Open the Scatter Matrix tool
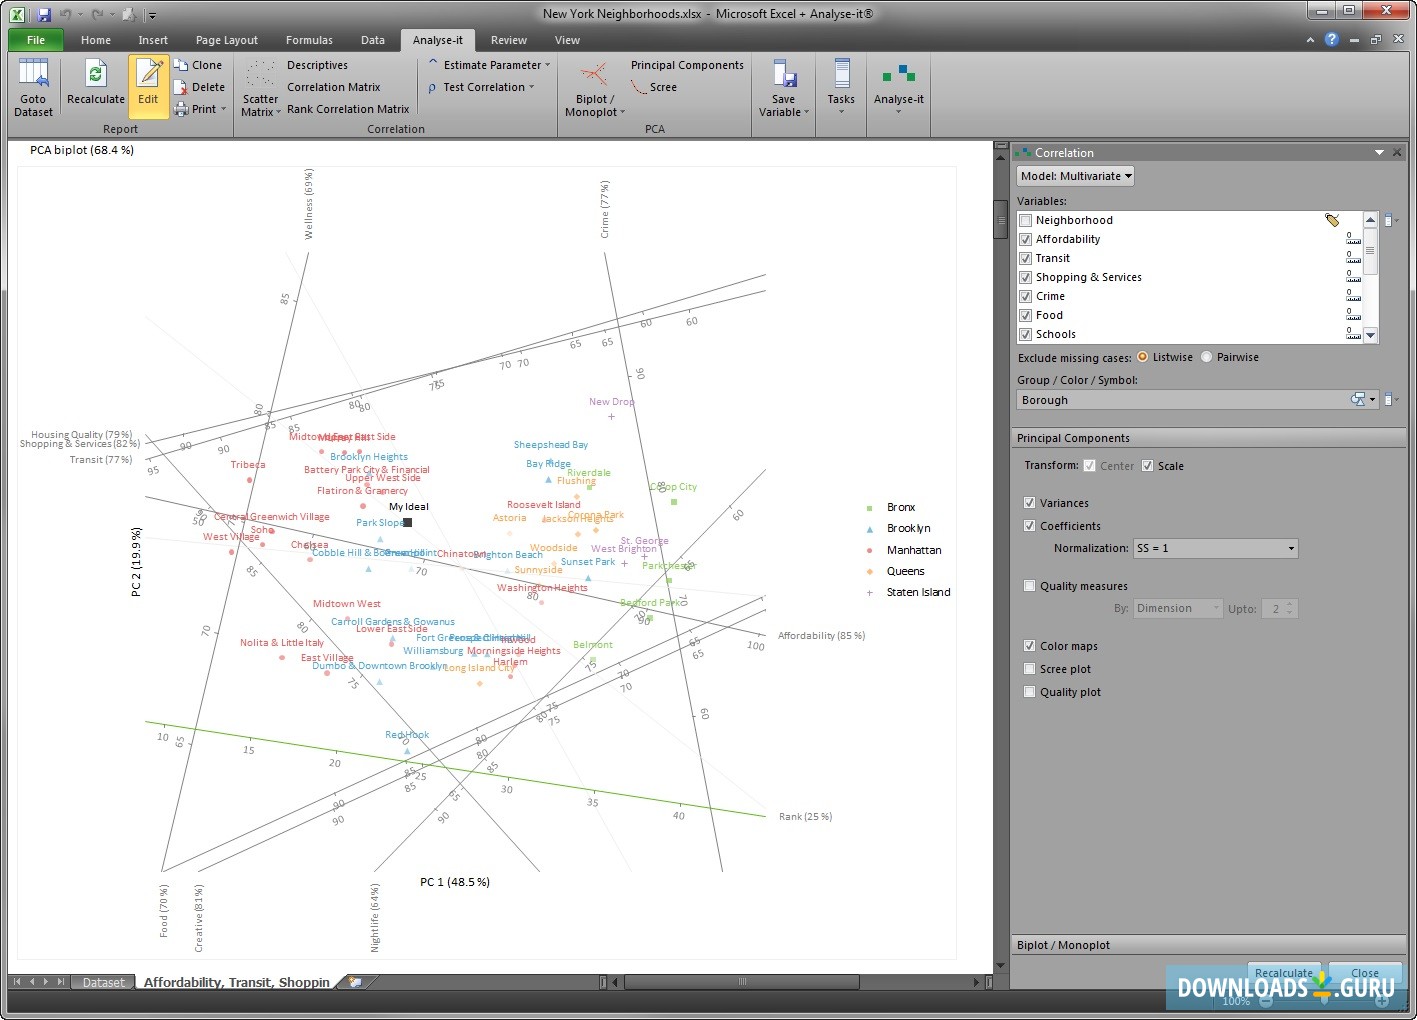 tap(259, 86)
